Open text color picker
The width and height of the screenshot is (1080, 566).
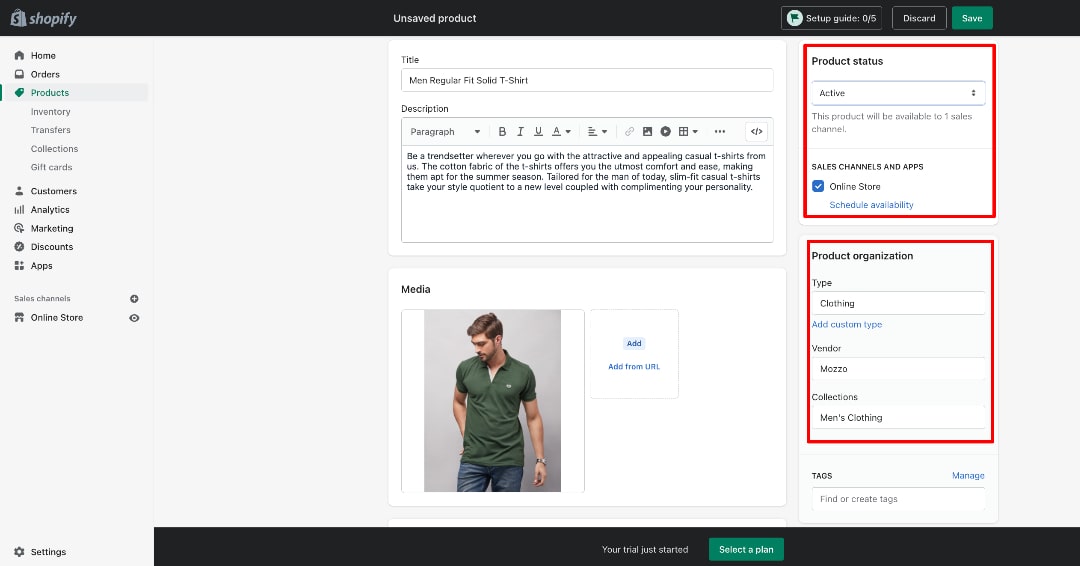tap(561, 132)
